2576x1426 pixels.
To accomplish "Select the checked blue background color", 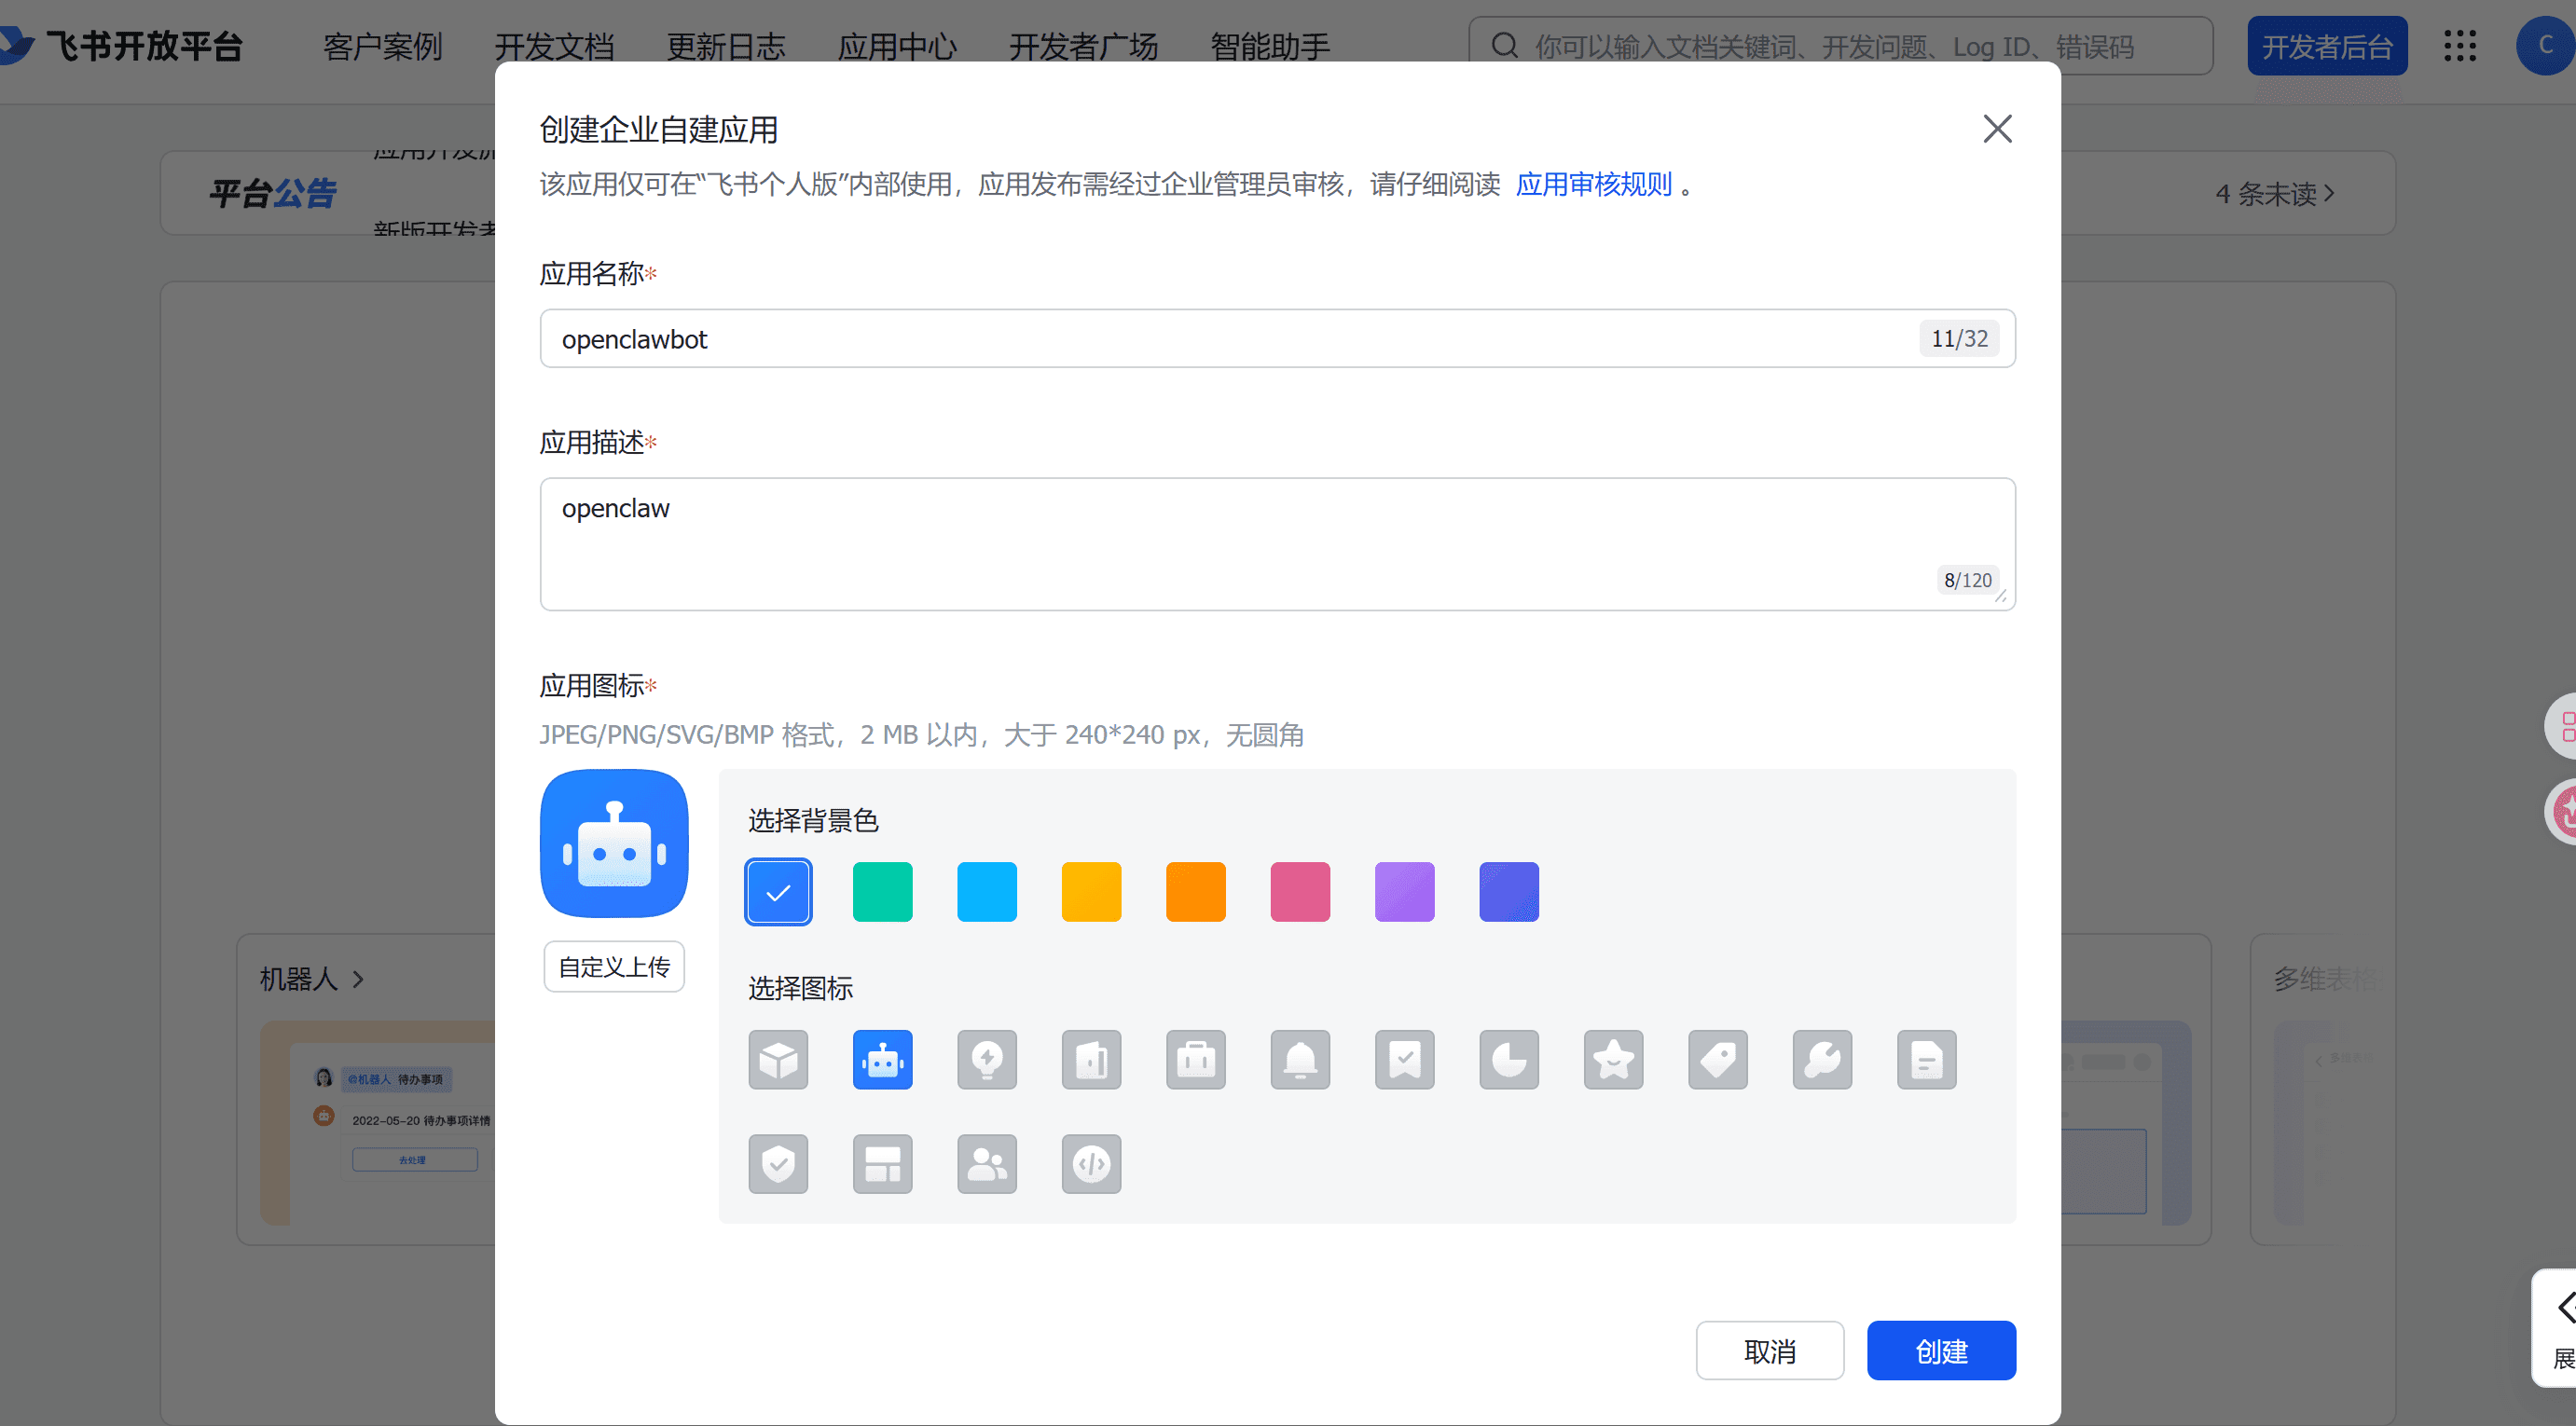I will [778, 891].
